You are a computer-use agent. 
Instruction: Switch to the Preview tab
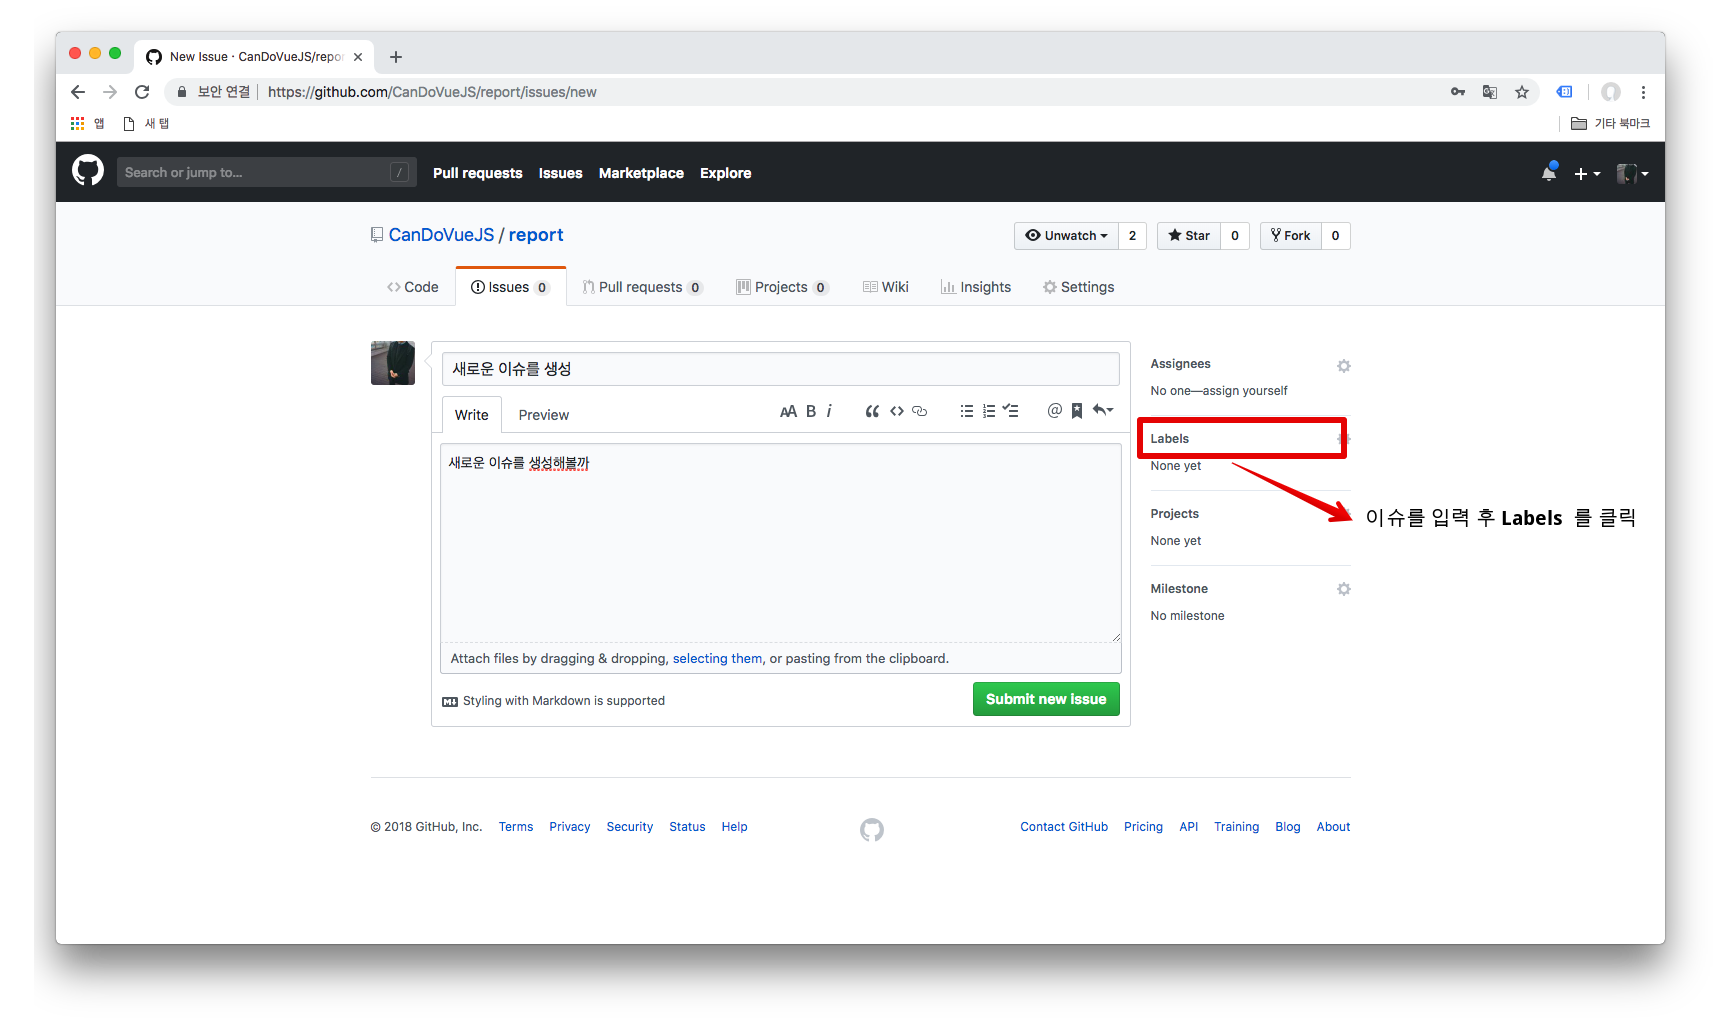pyautogui.click(x=543, y=415)
